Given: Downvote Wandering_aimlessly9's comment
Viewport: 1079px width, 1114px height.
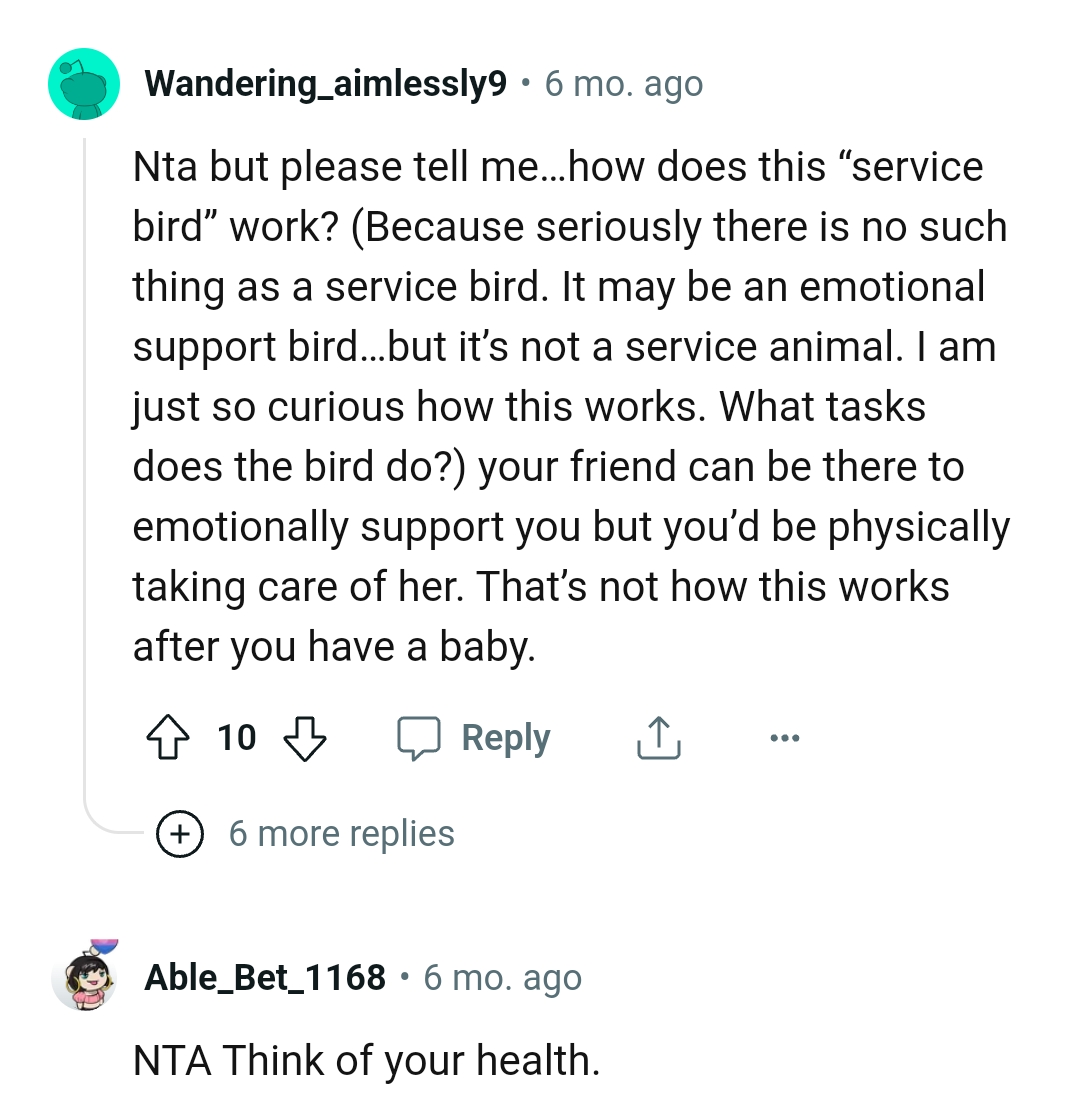Looking at the screenshot, I should pos(307,740).
